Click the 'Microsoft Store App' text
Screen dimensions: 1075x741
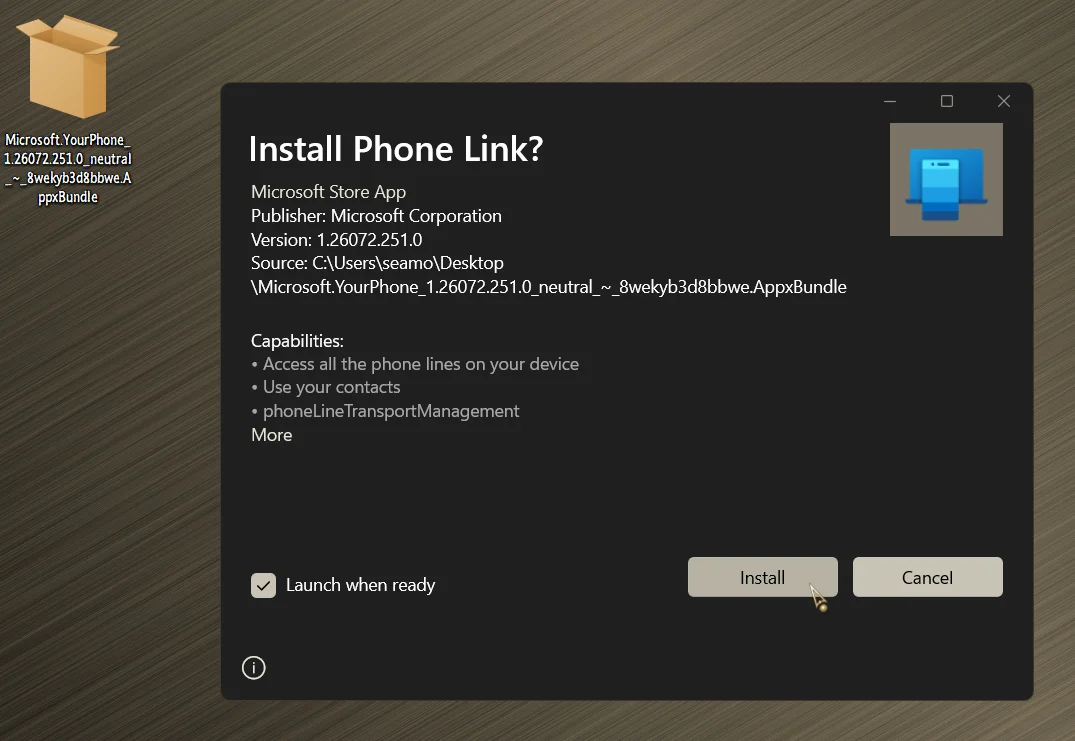(x=328, y=192)
